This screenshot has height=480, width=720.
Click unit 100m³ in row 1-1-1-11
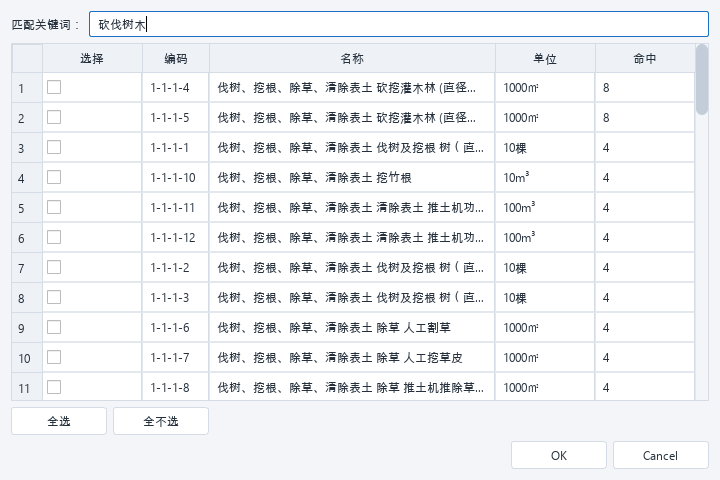pyautogui.click(x=545, y=208)
